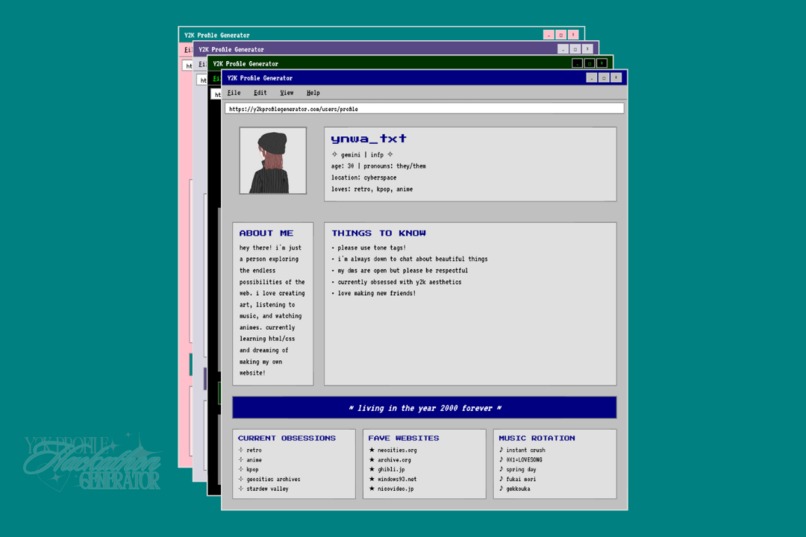Click 'currently obsessed with y2k aesthetics' bullet

coord(397,282)
